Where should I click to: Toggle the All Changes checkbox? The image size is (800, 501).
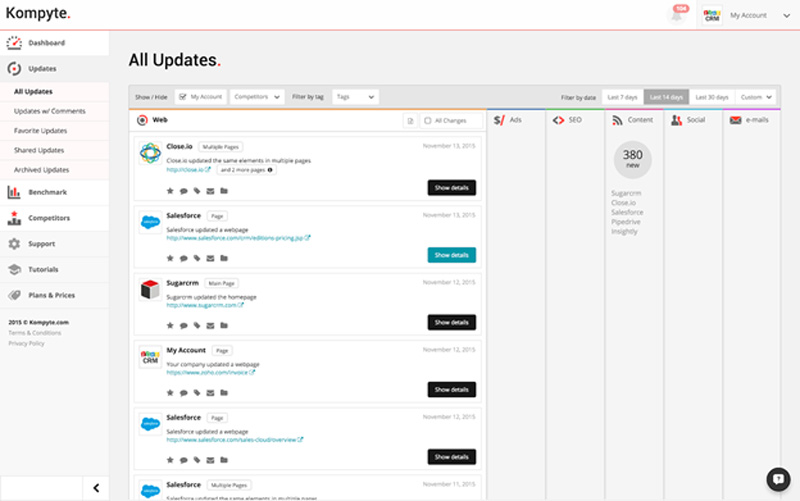pos(428,121)
